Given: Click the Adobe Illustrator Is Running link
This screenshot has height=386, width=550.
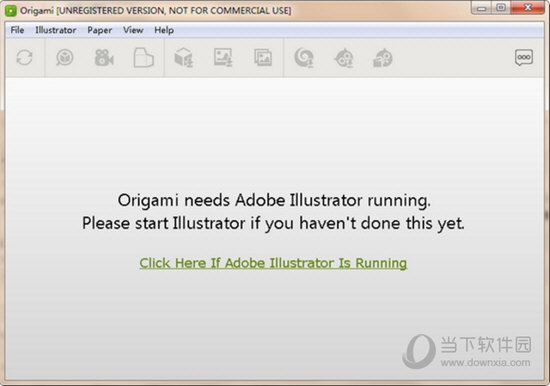Looking at the screenshot, I should [x=273, y=263].
